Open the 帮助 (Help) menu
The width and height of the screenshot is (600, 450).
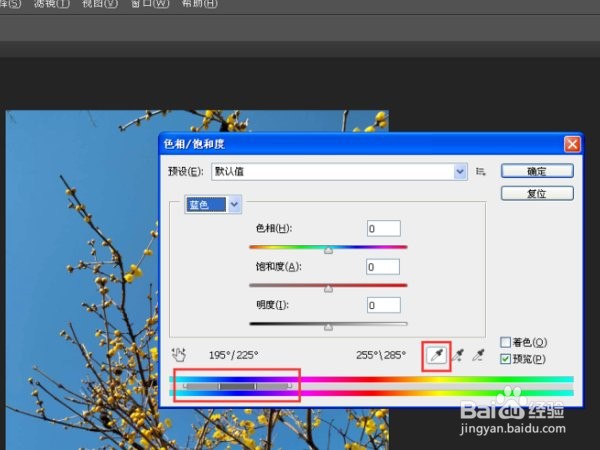(199, 4)
